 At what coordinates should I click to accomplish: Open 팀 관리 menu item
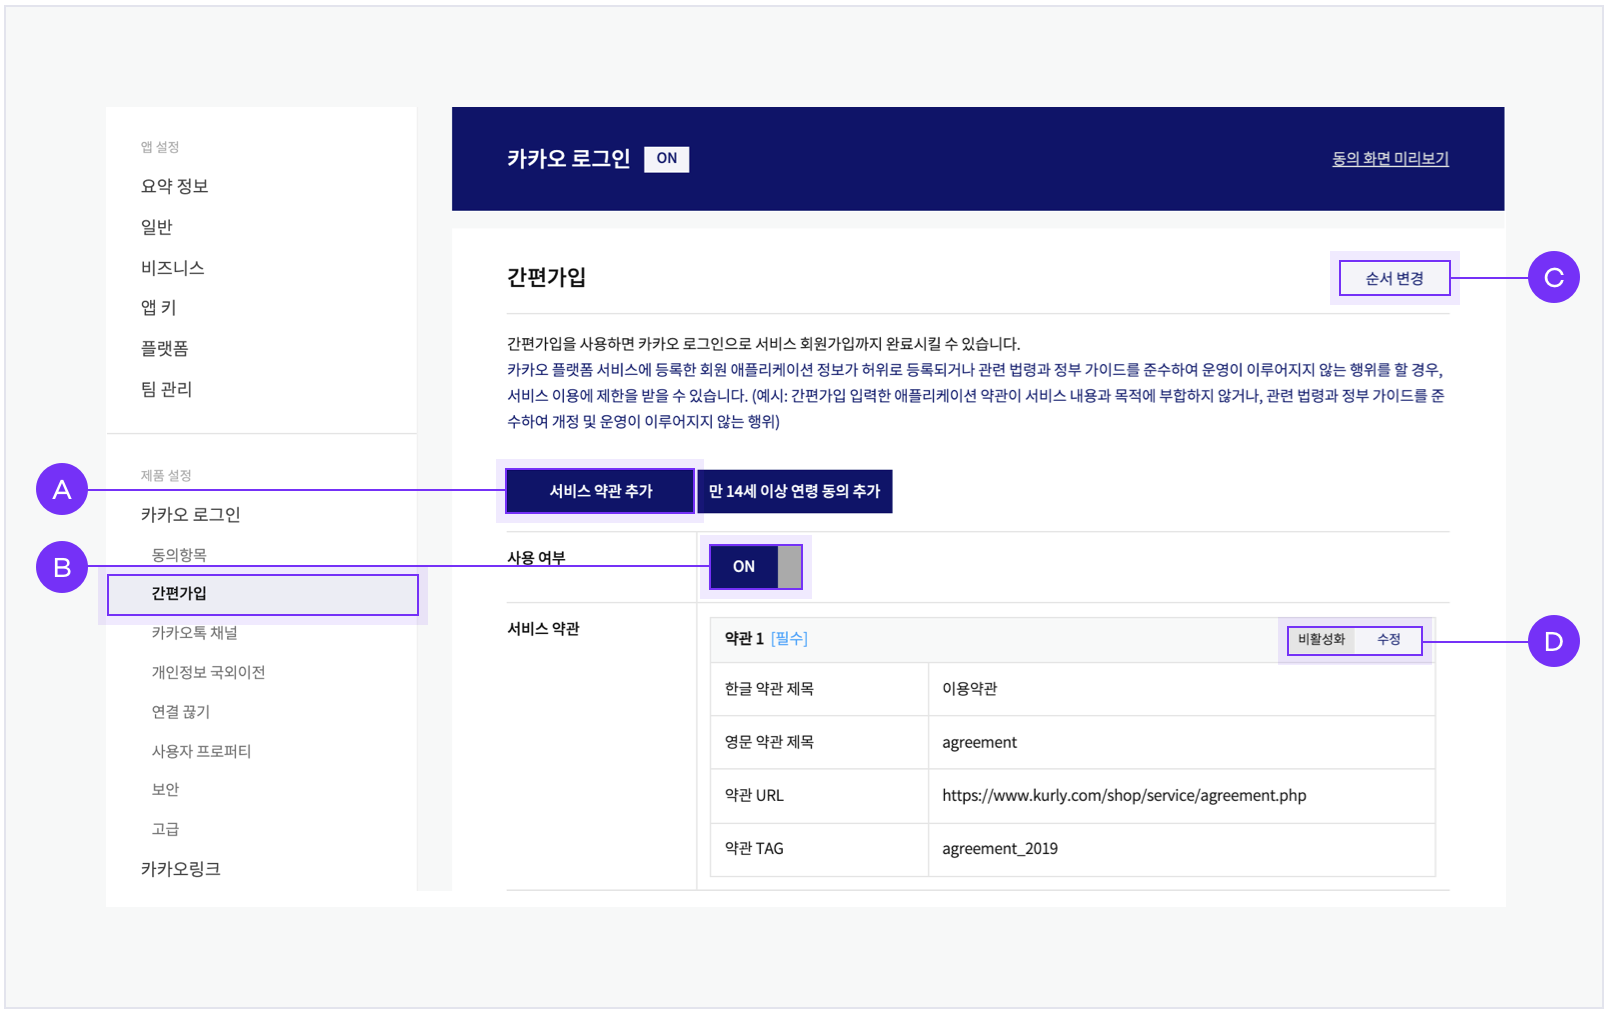[x=167, y=389]
